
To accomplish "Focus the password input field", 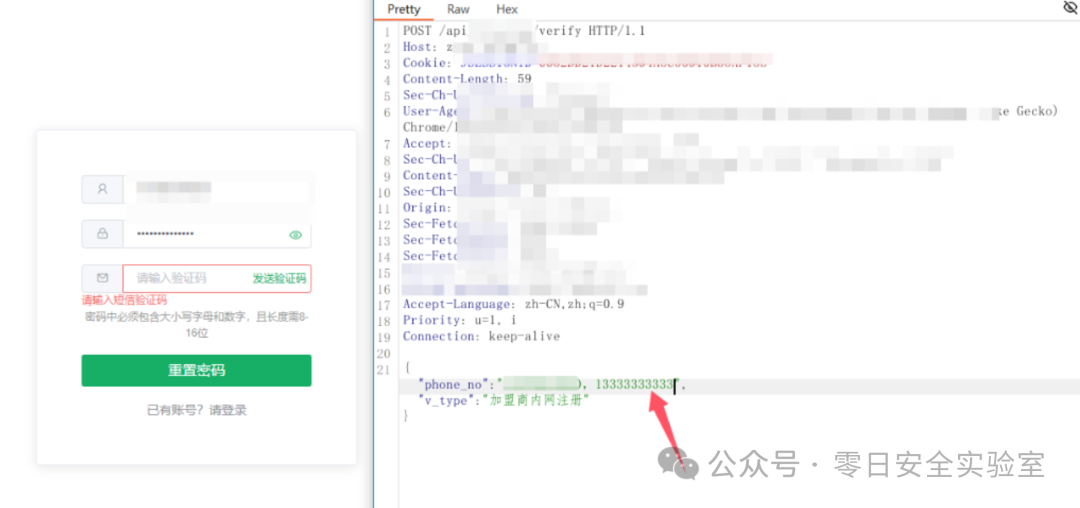I will 217,234.
